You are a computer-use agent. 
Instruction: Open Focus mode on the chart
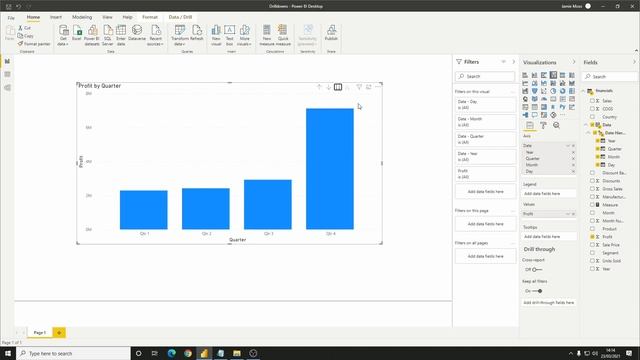[x=369, y=87]
